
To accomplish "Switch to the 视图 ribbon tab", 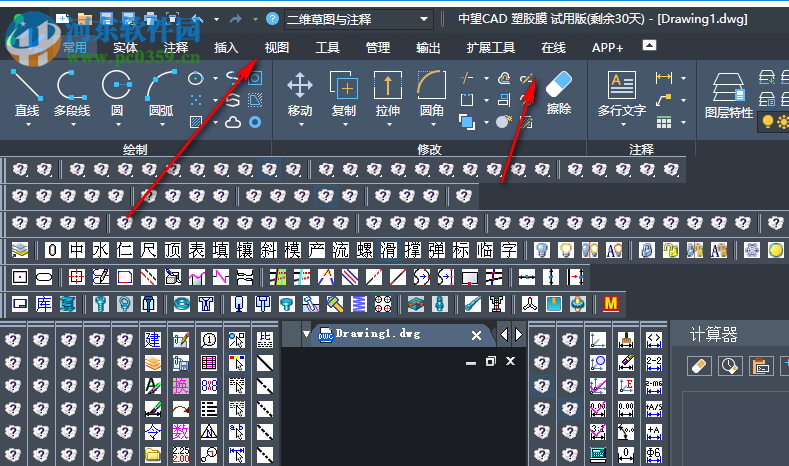I will (x=277, y=47).
